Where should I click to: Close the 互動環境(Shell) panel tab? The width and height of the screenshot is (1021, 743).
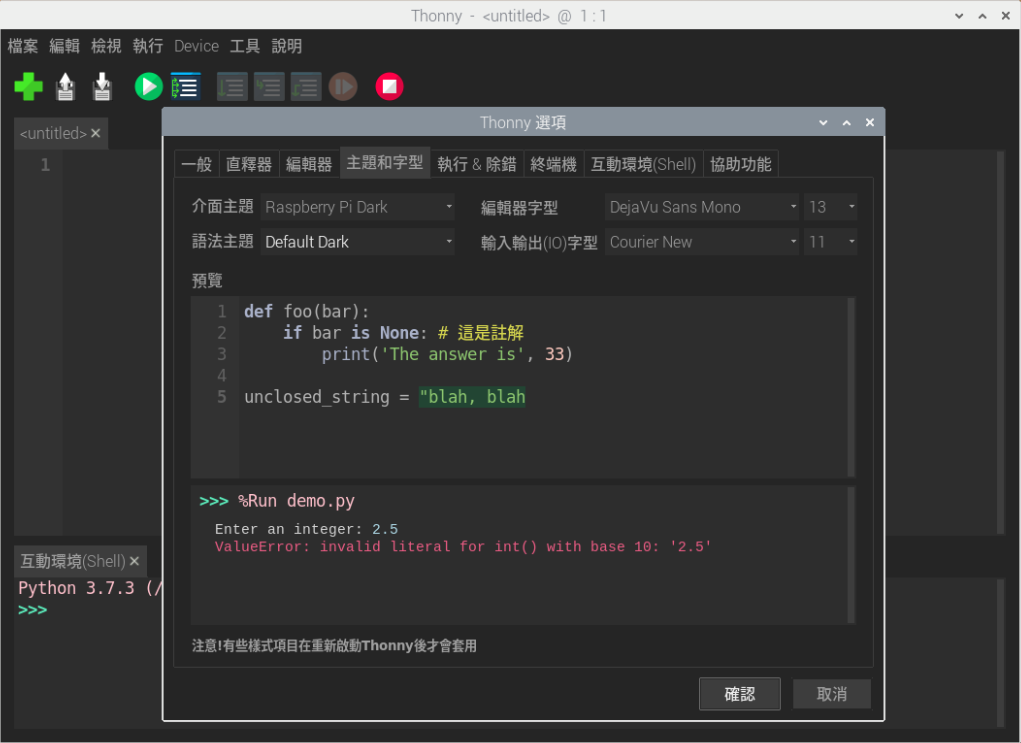(x=134, y=561)
